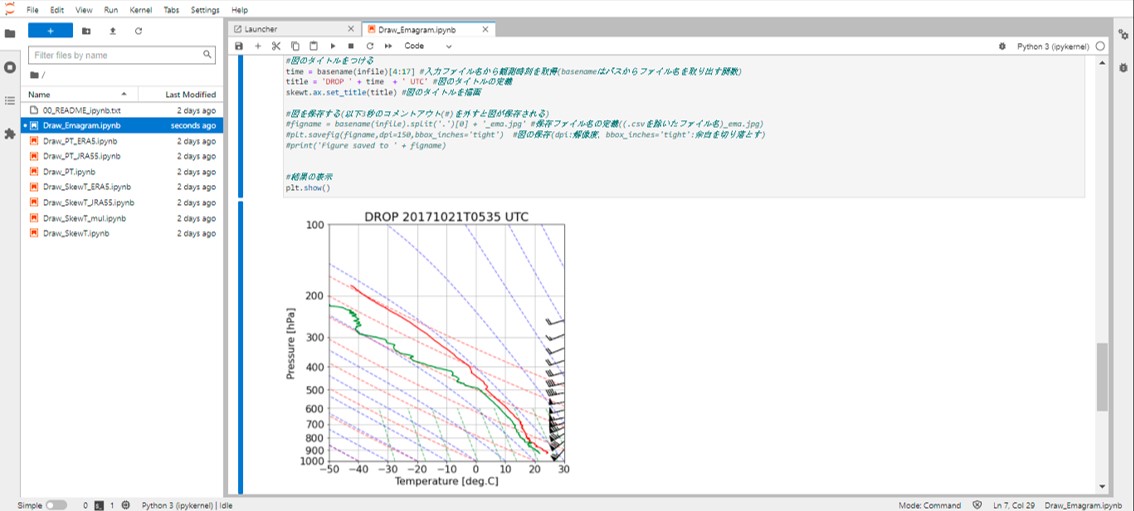This screenshot has width=1134, height=511.
Task: Enable debugger via bug icon in notebook toolbar
Action: 1002,46
